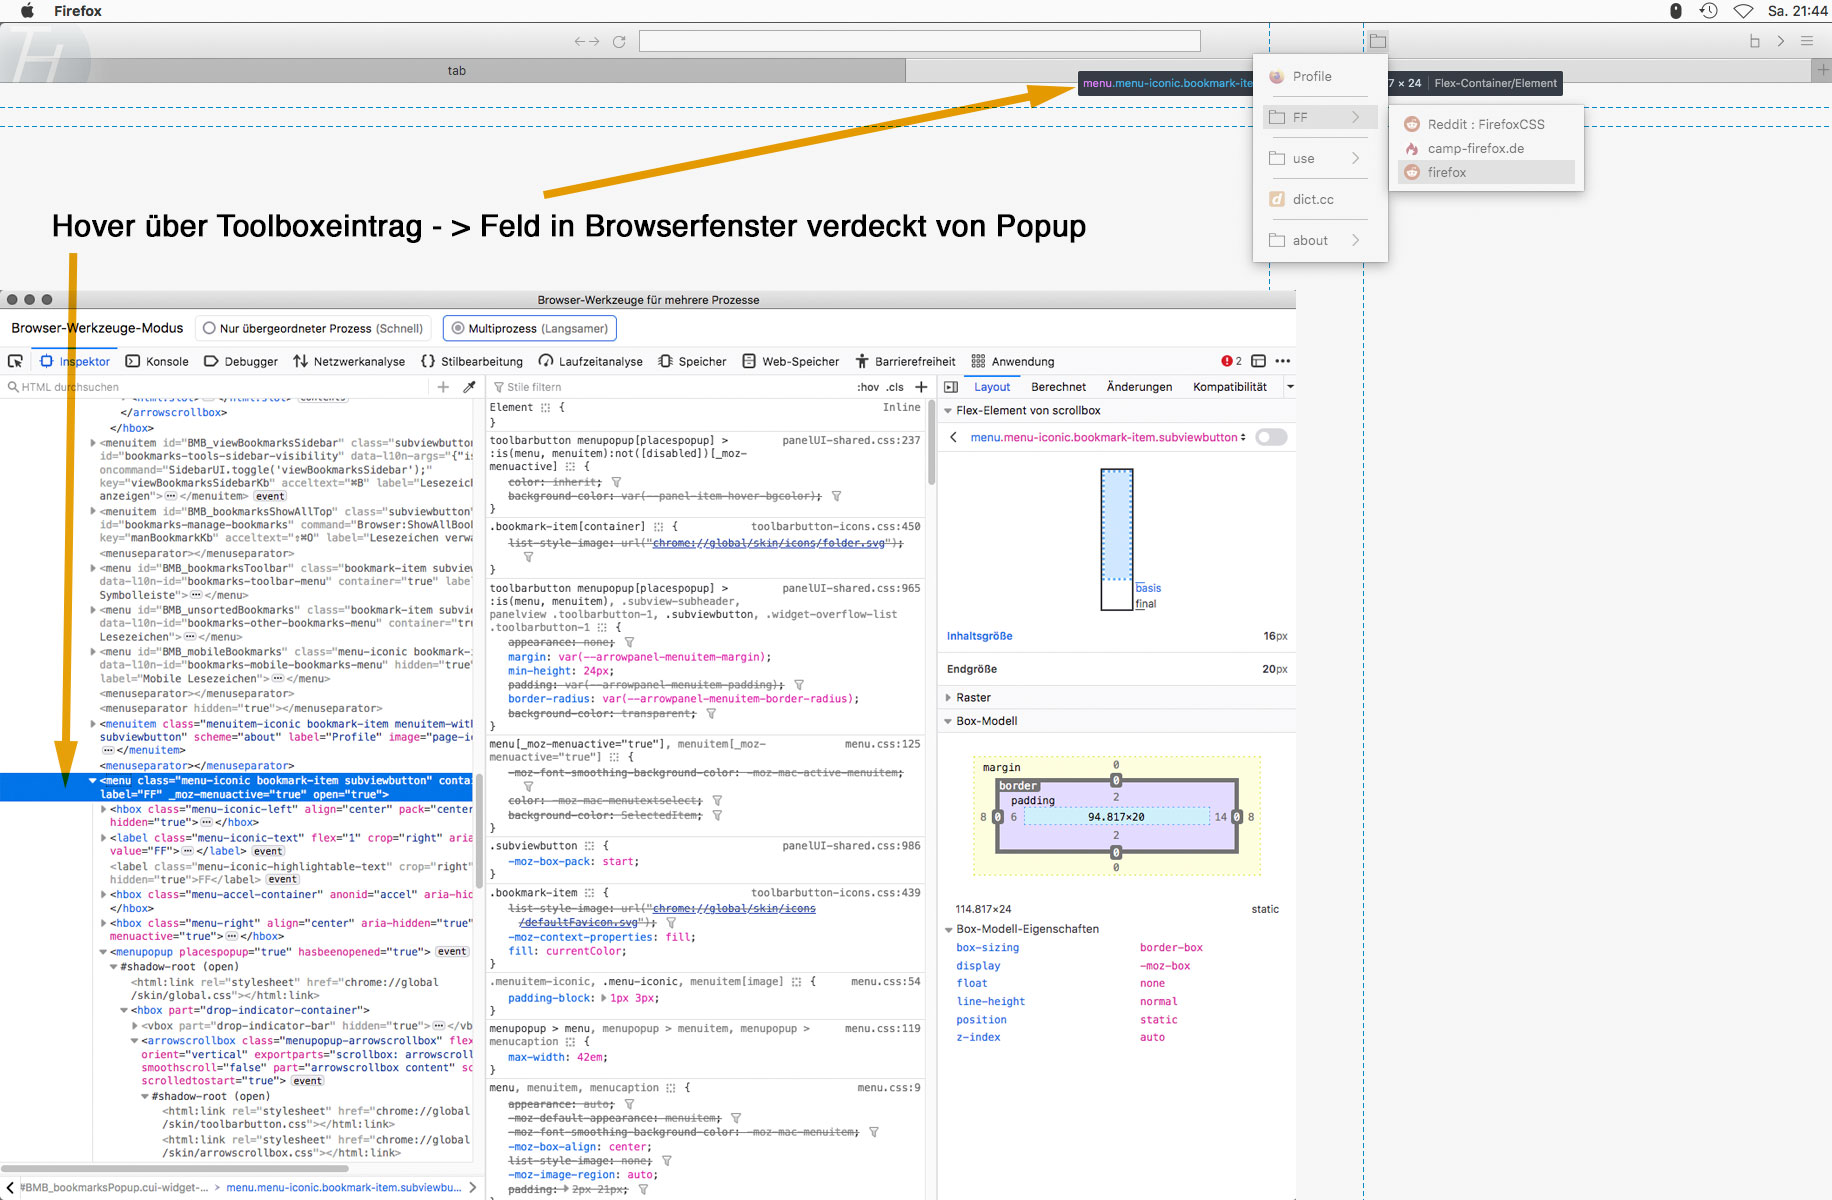
Task: Open the Kompatibilität tab
Action: [x=1230, y=387]
